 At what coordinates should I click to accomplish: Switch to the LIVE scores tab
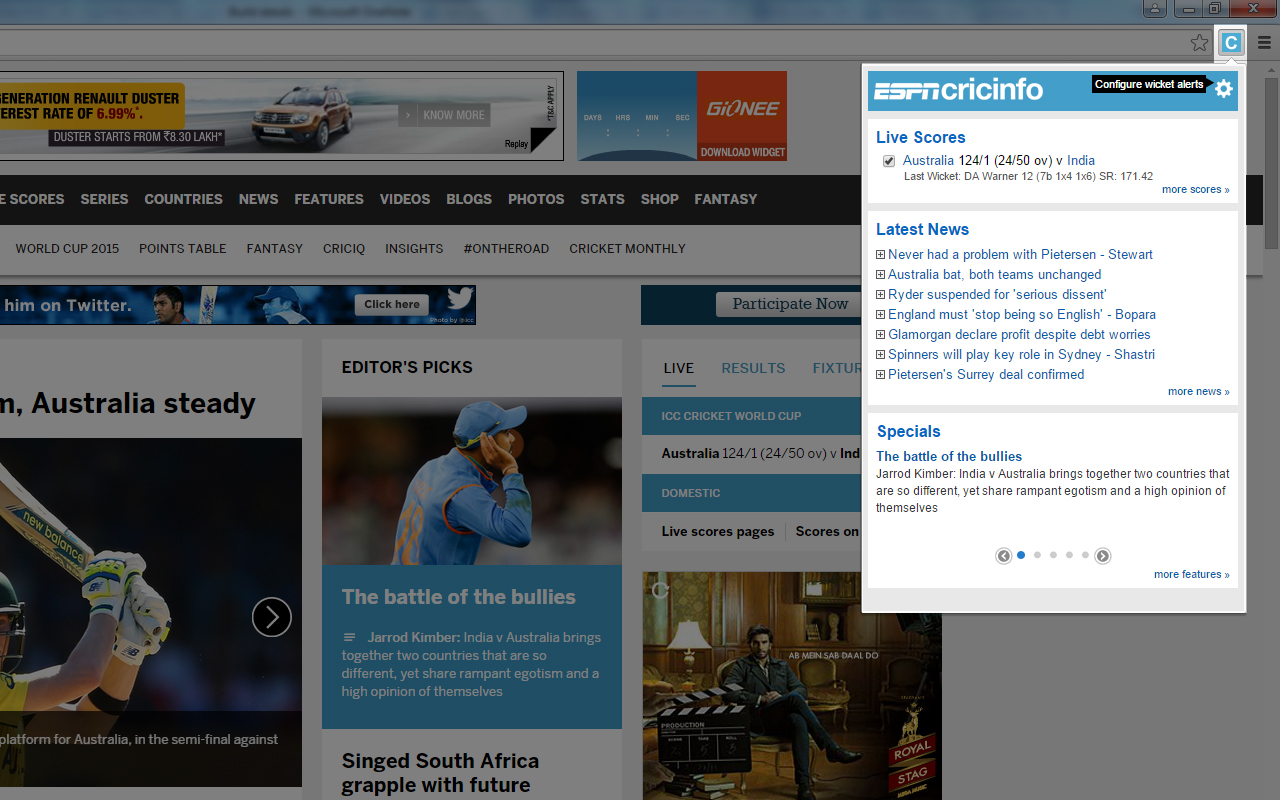tap(678, 368)
